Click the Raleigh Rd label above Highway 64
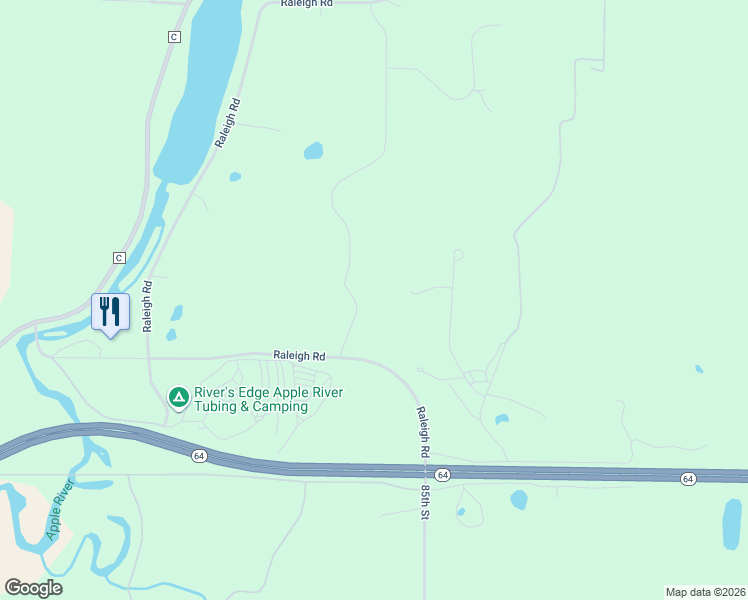This screenshot has height=600, width=748. (x=424, y=432)
